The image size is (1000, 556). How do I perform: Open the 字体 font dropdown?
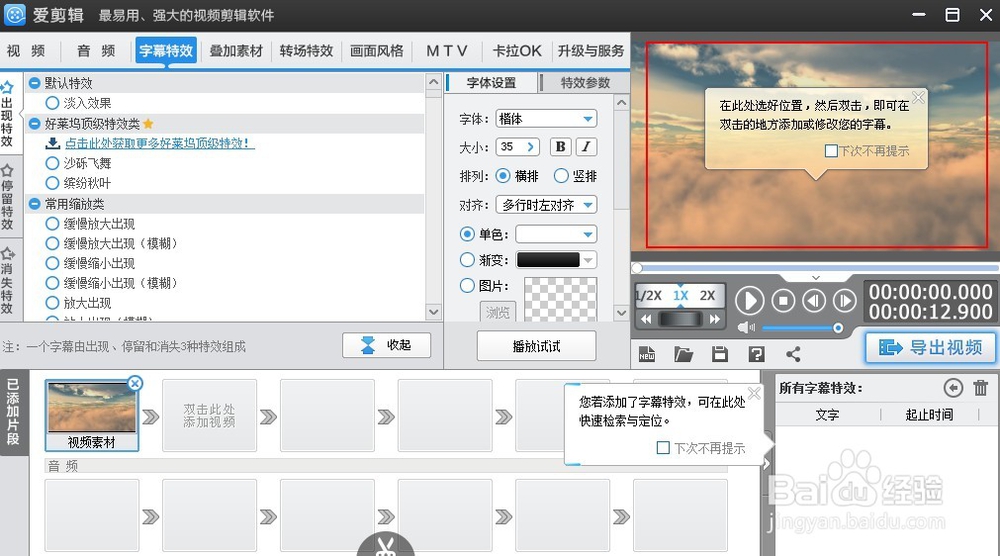[x=546, y=119]
